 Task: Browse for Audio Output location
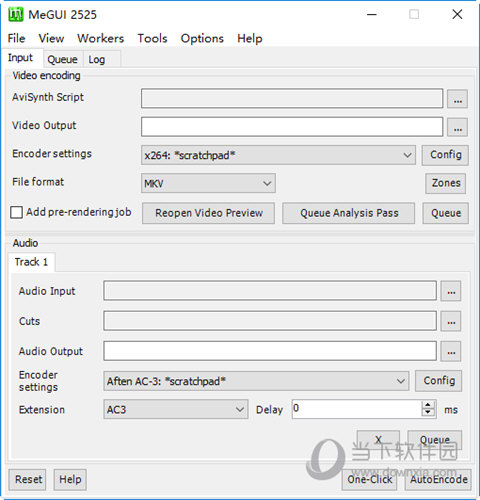(451, 351)
